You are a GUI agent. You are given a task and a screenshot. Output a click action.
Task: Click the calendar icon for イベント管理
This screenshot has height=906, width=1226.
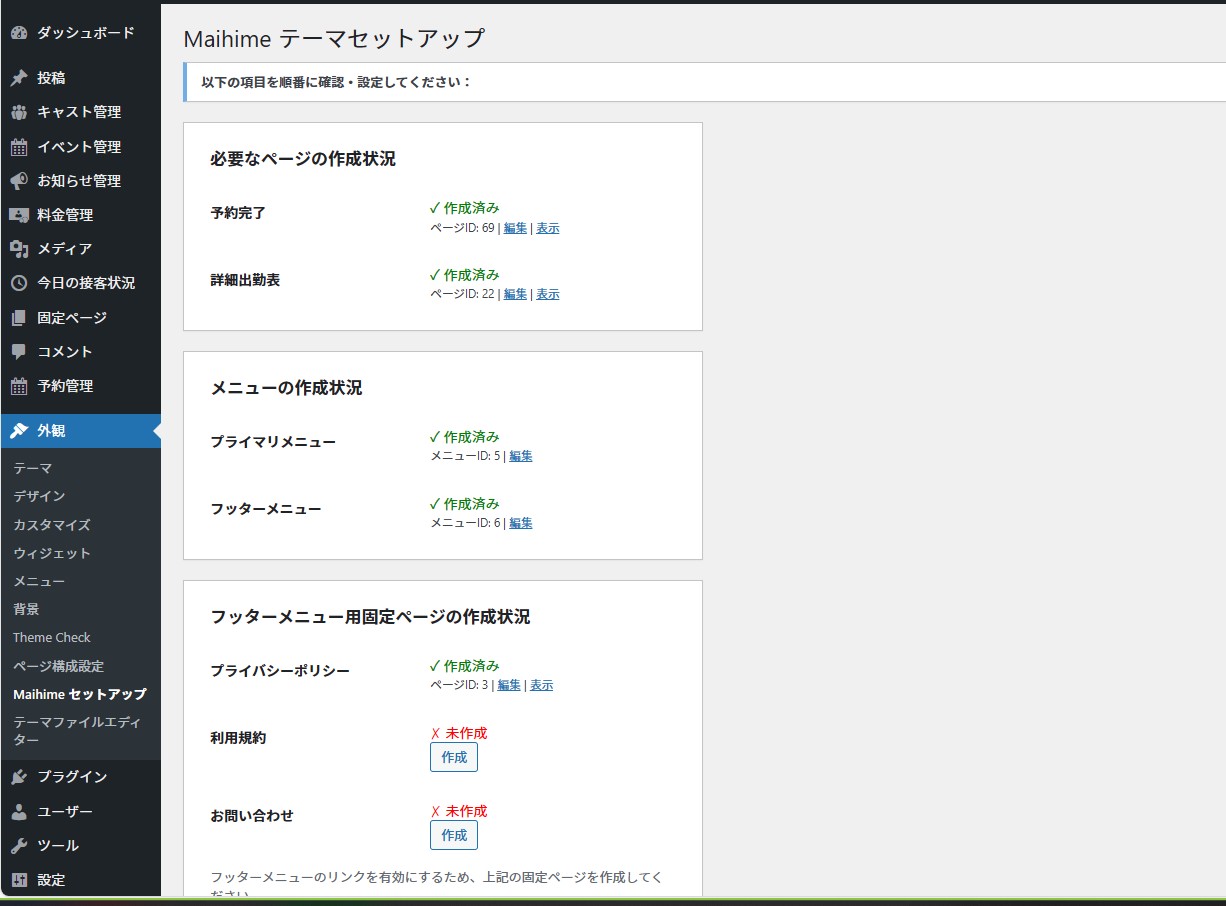click(x=19, y=147)
